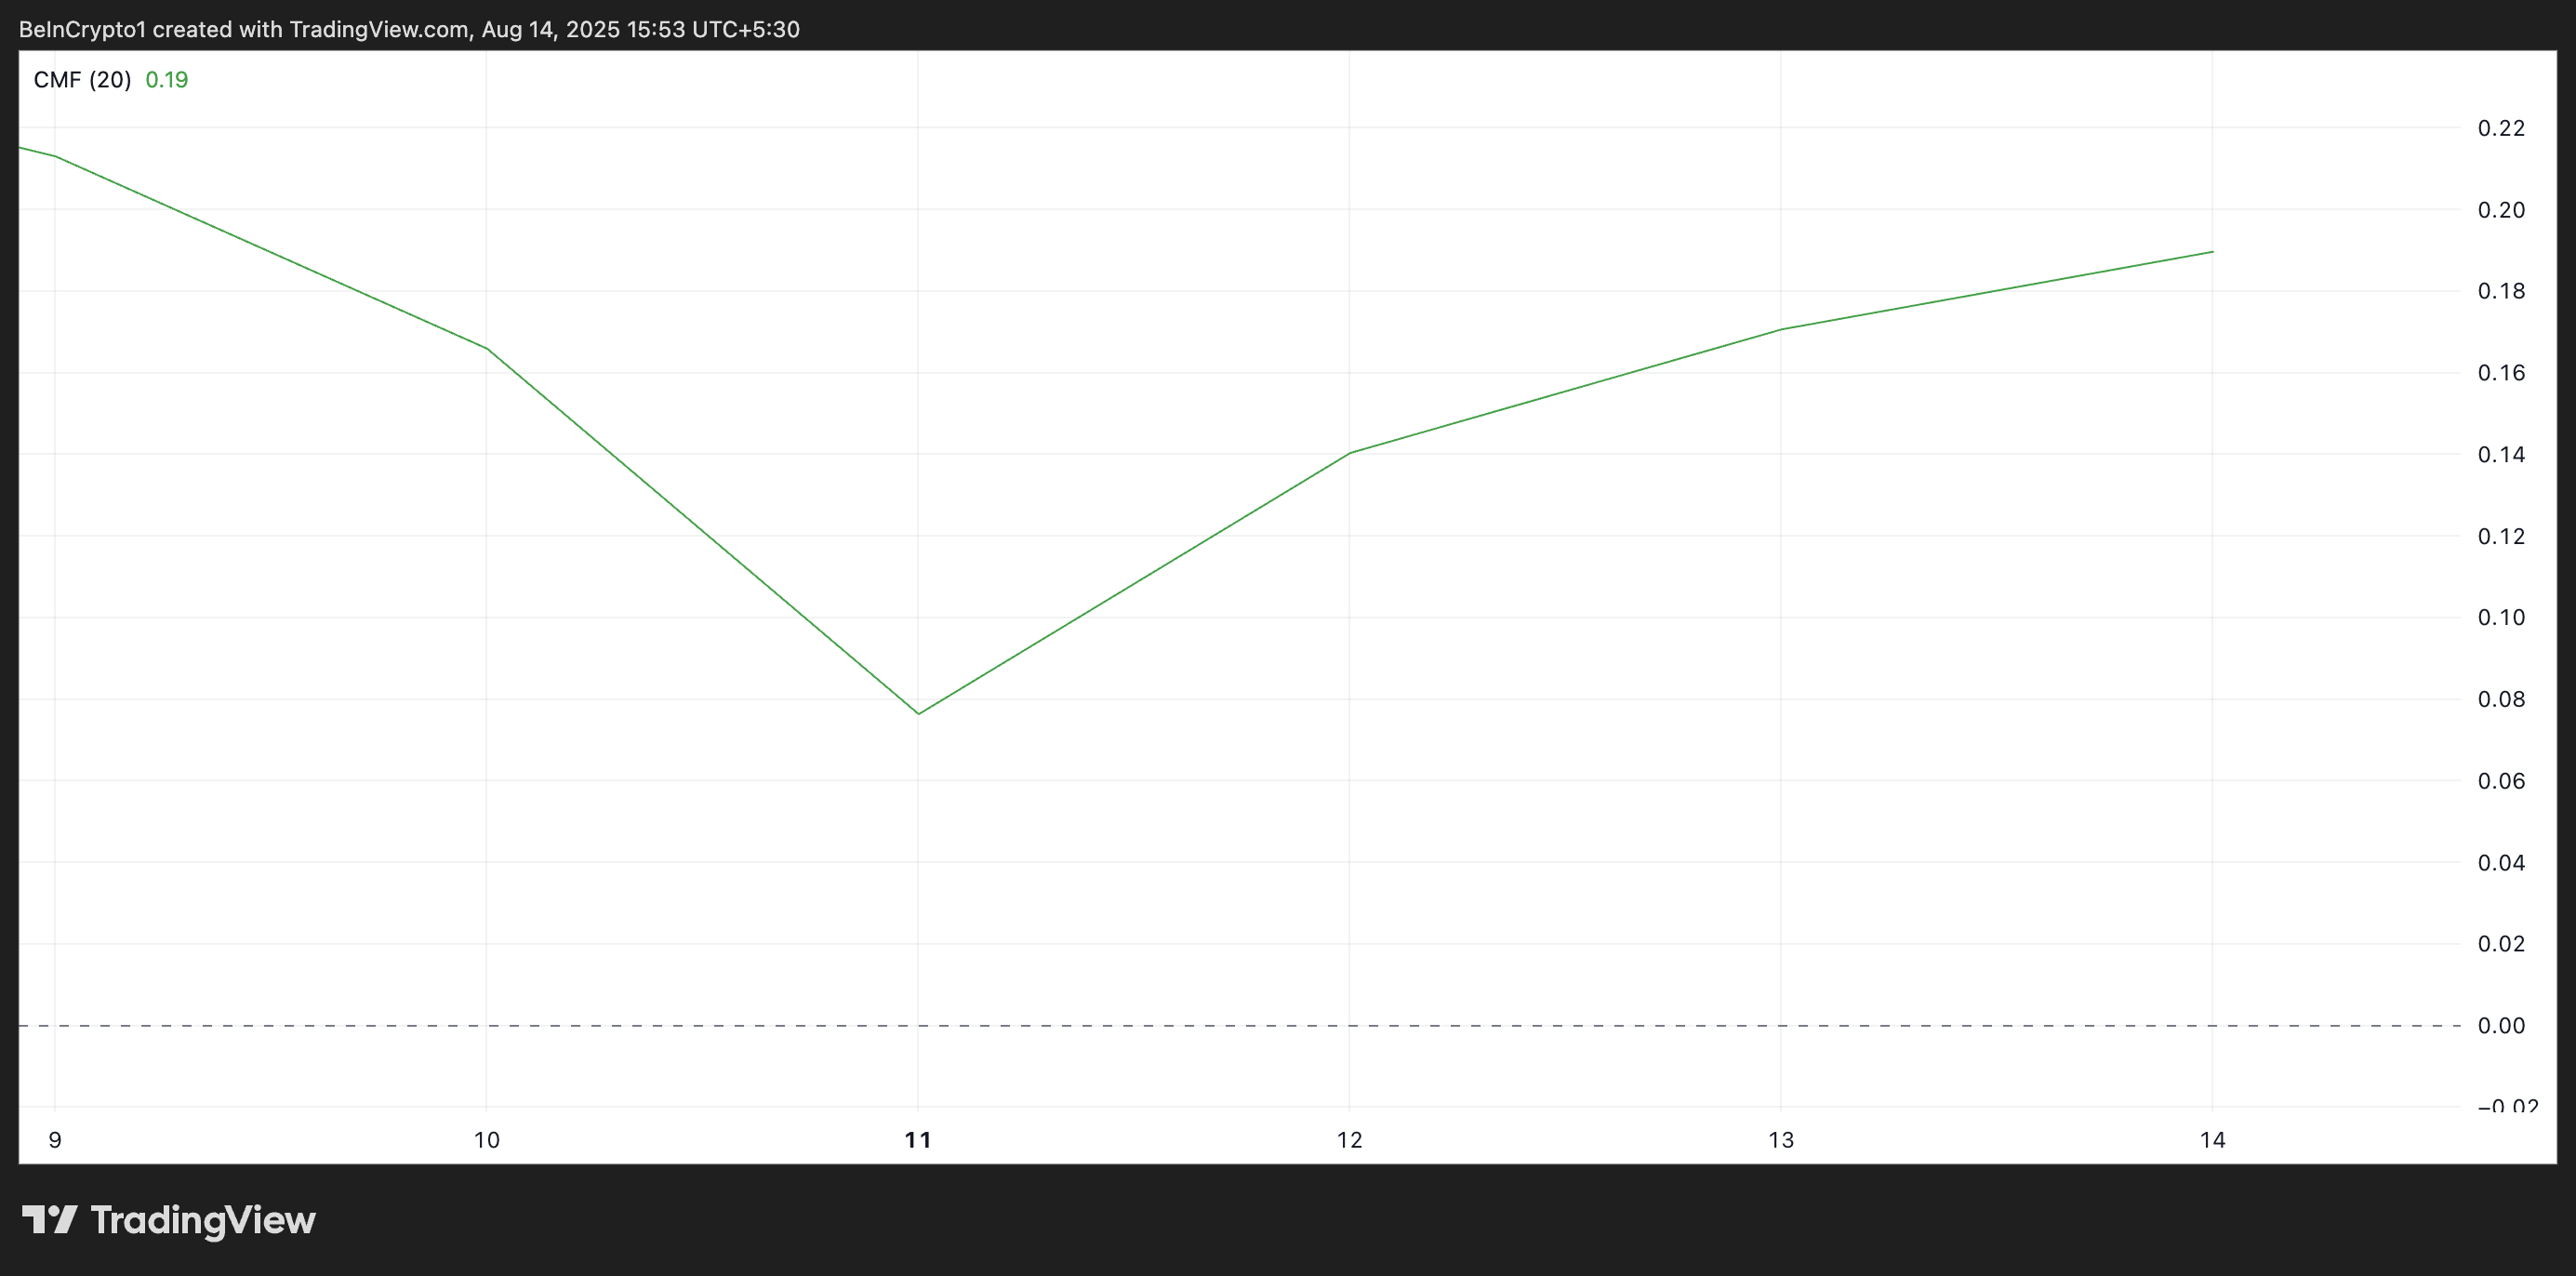
Task: Click the 0.06 price scale label
Action: [x=2501, y=781]
